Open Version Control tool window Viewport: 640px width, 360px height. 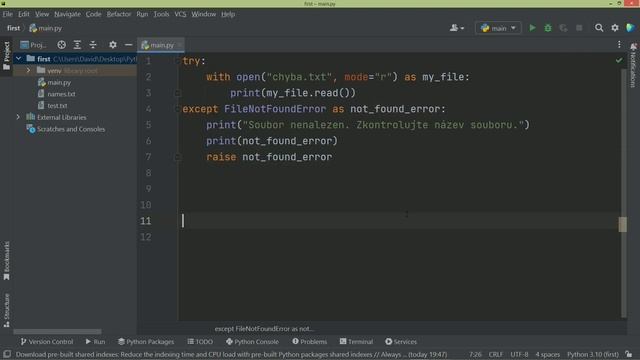[x=47, y=342]
